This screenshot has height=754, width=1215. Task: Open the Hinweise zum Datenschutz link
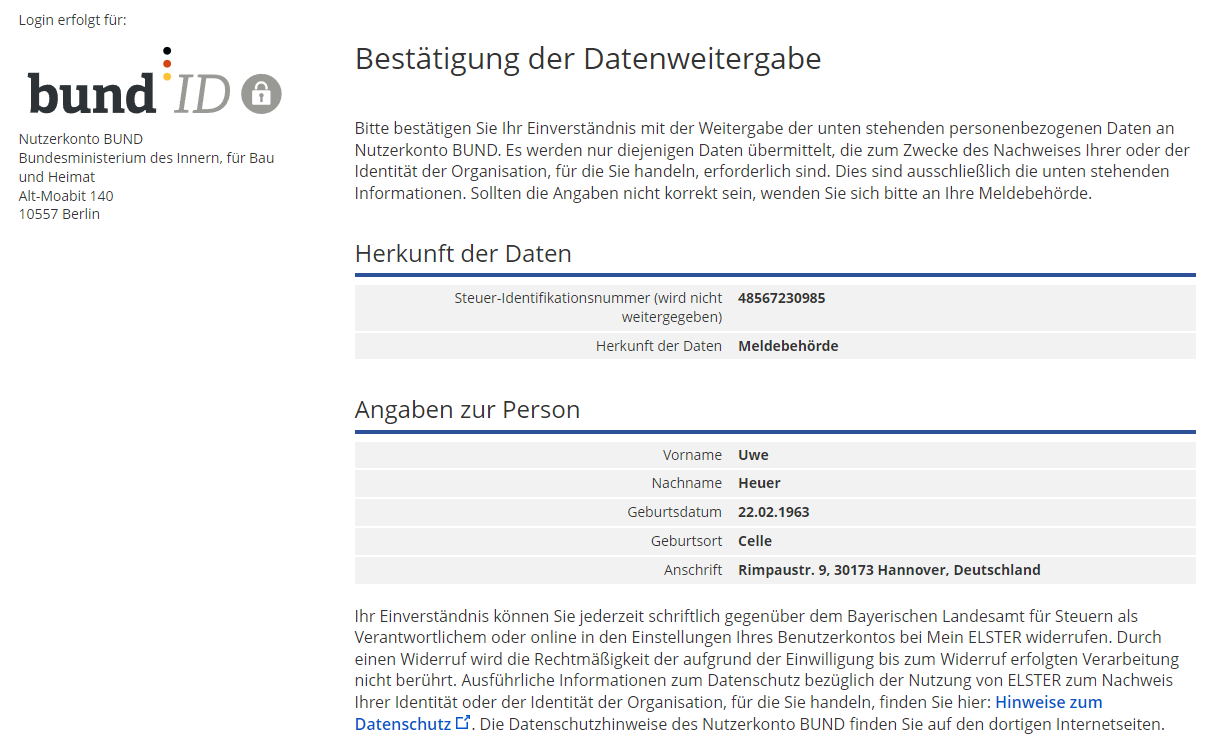point(1048,702)
